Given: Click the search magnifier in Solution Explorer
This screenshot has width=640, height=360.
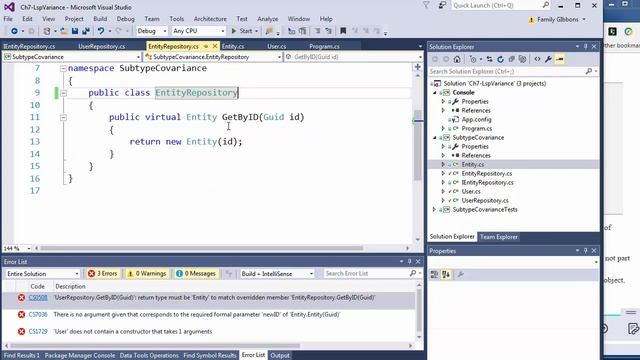Looking at the screenshot, I should [589, 71].
